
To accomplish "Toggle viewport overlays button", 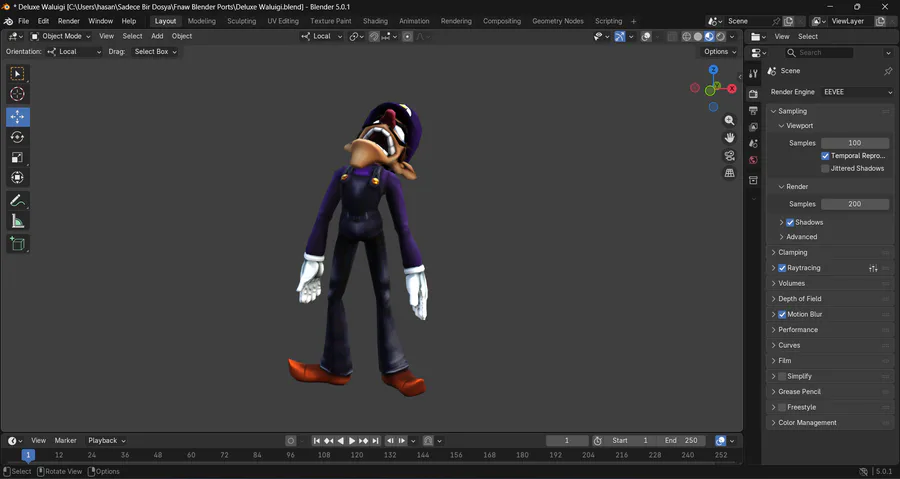I will [646, 36].
